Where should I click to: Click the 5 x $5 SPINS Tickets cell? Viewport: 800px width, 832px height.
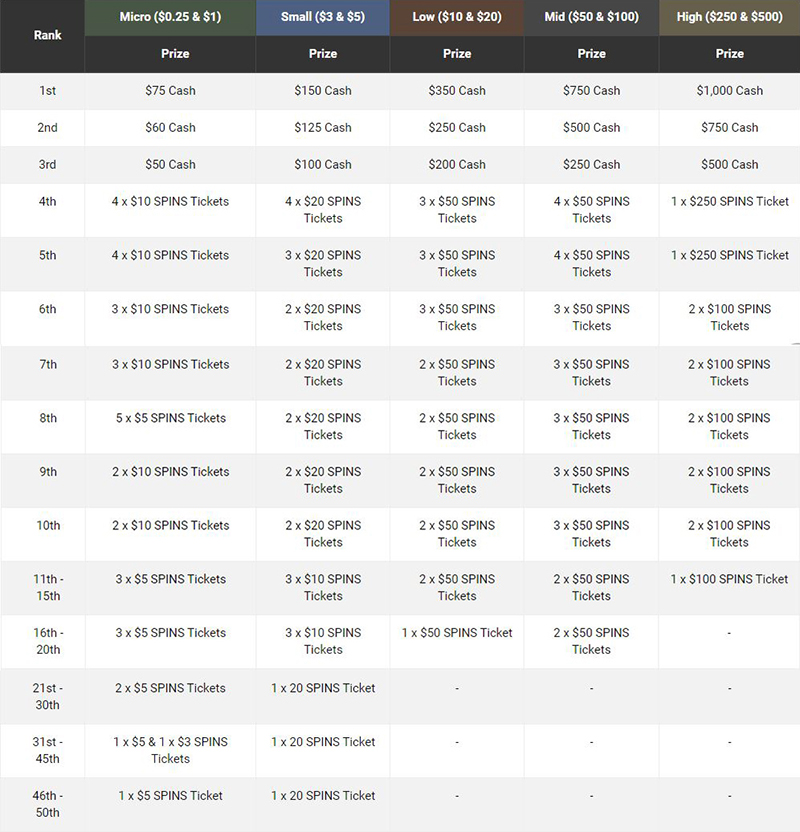170,418
